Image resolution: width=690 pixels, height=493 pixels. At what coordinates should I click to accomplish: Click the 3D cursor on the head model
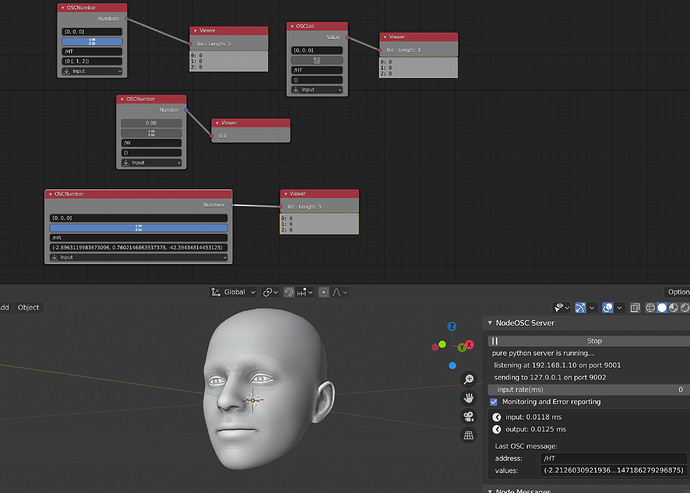pos(253,400)
